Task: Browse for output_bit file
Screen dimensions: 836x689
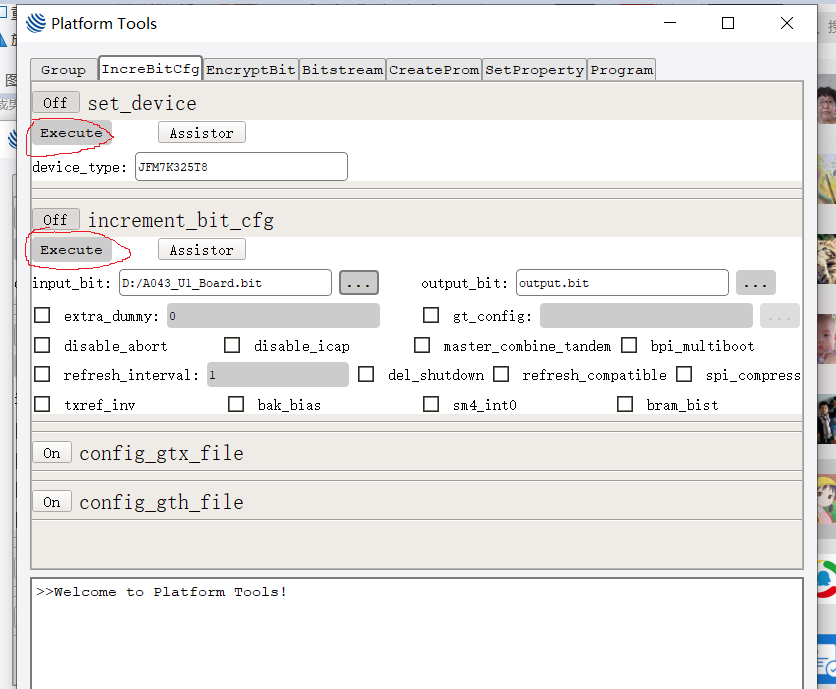Action: pos(755,283)
